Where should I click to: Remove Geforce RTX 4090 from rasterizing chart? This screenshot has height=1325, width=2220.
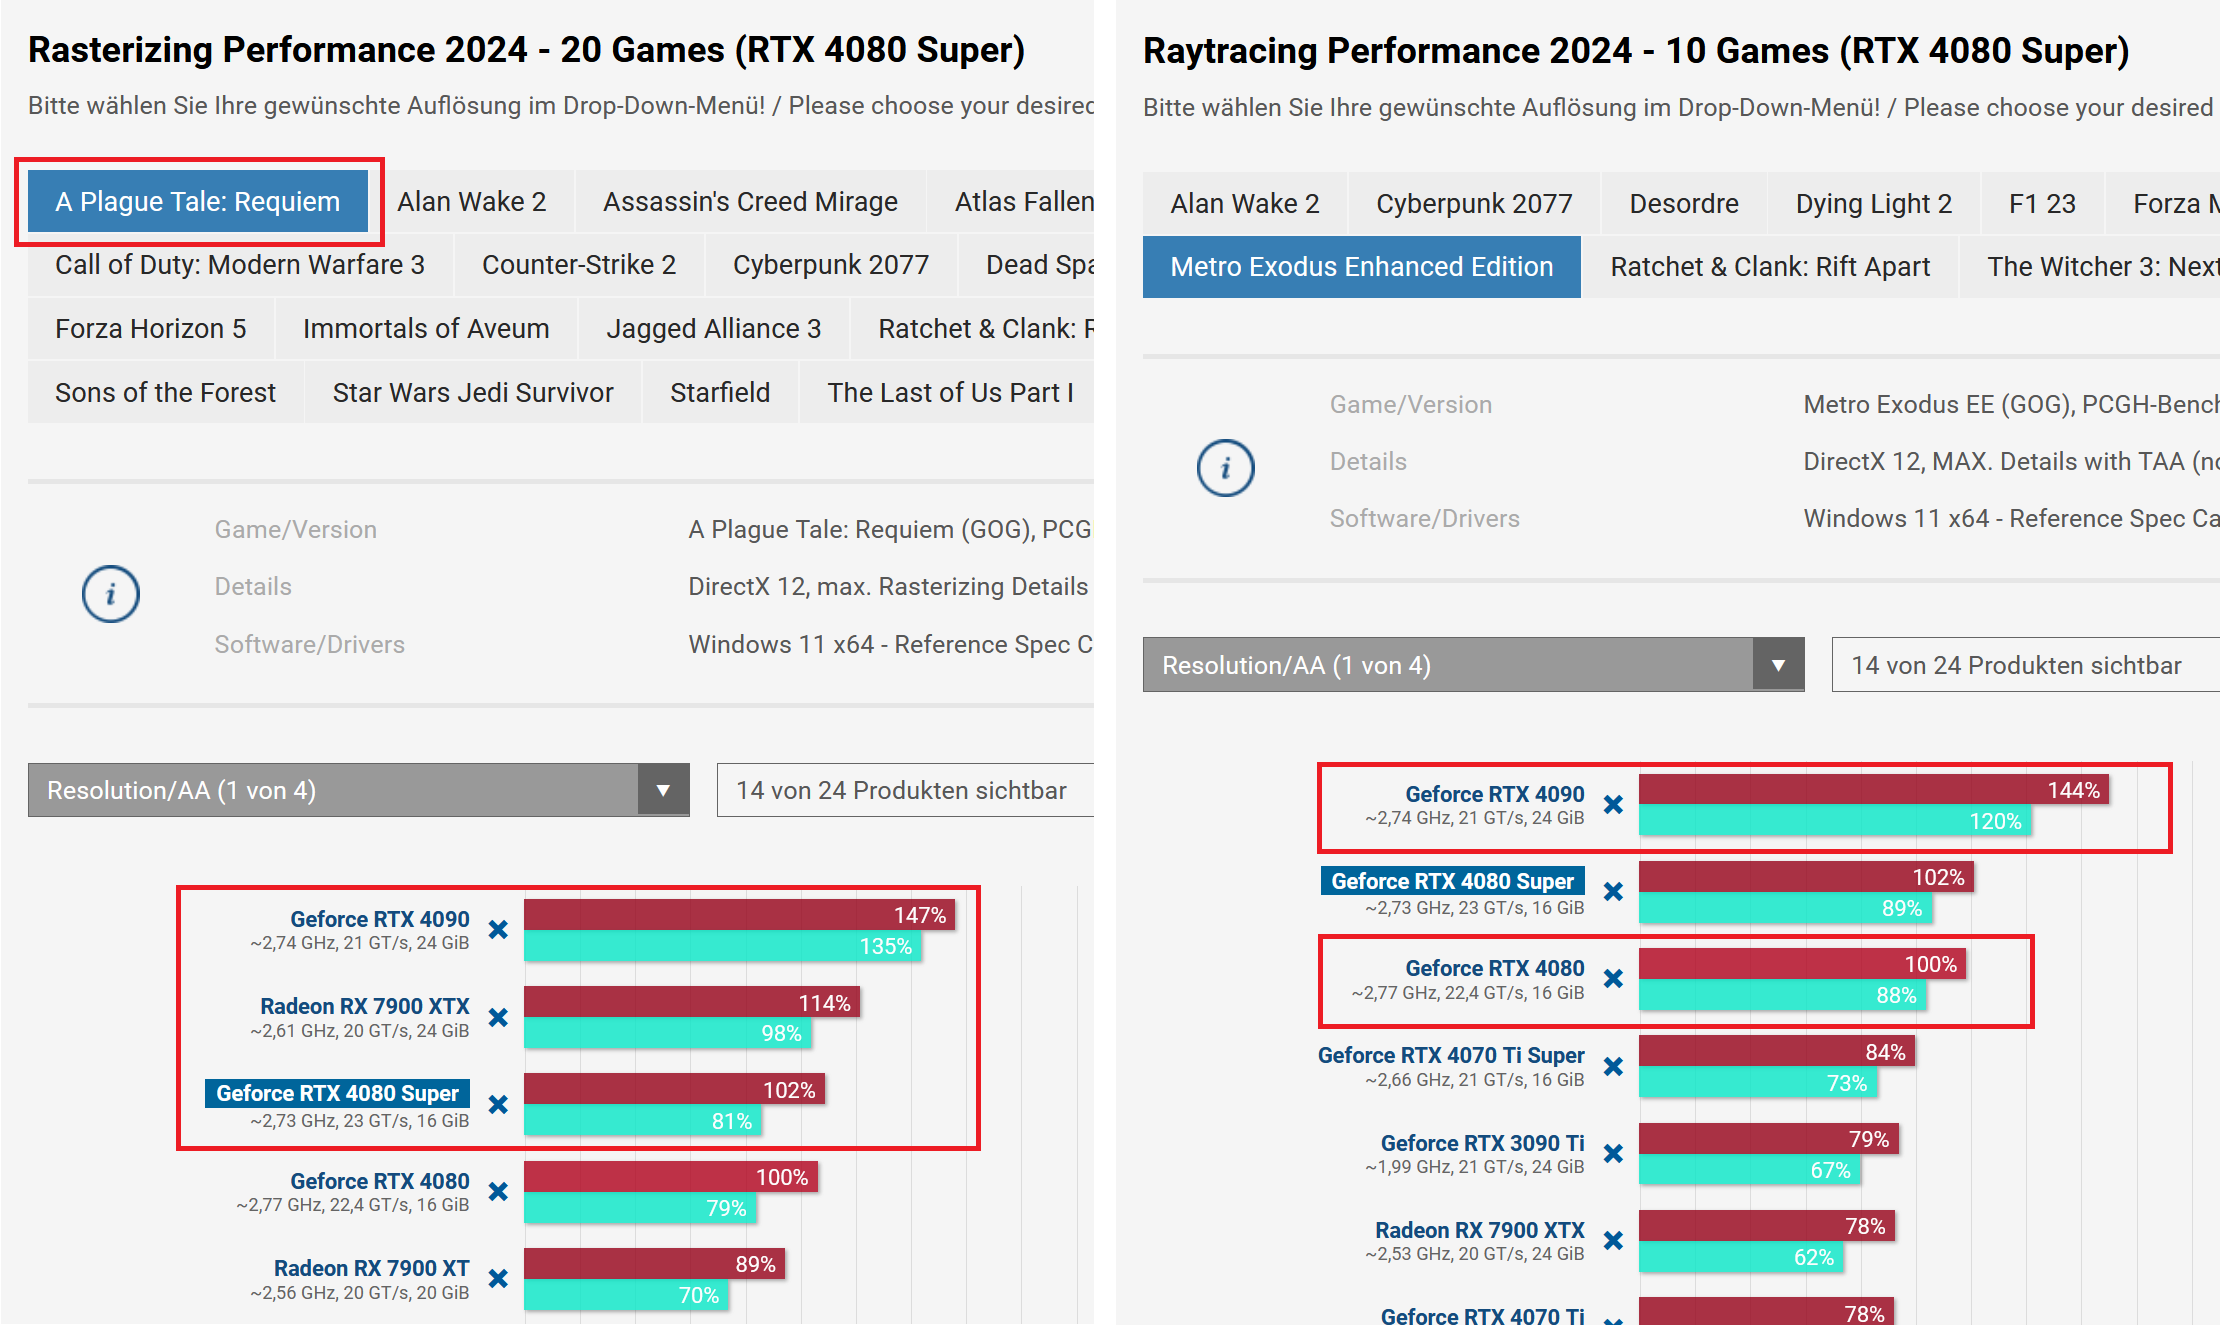point(498,930)
